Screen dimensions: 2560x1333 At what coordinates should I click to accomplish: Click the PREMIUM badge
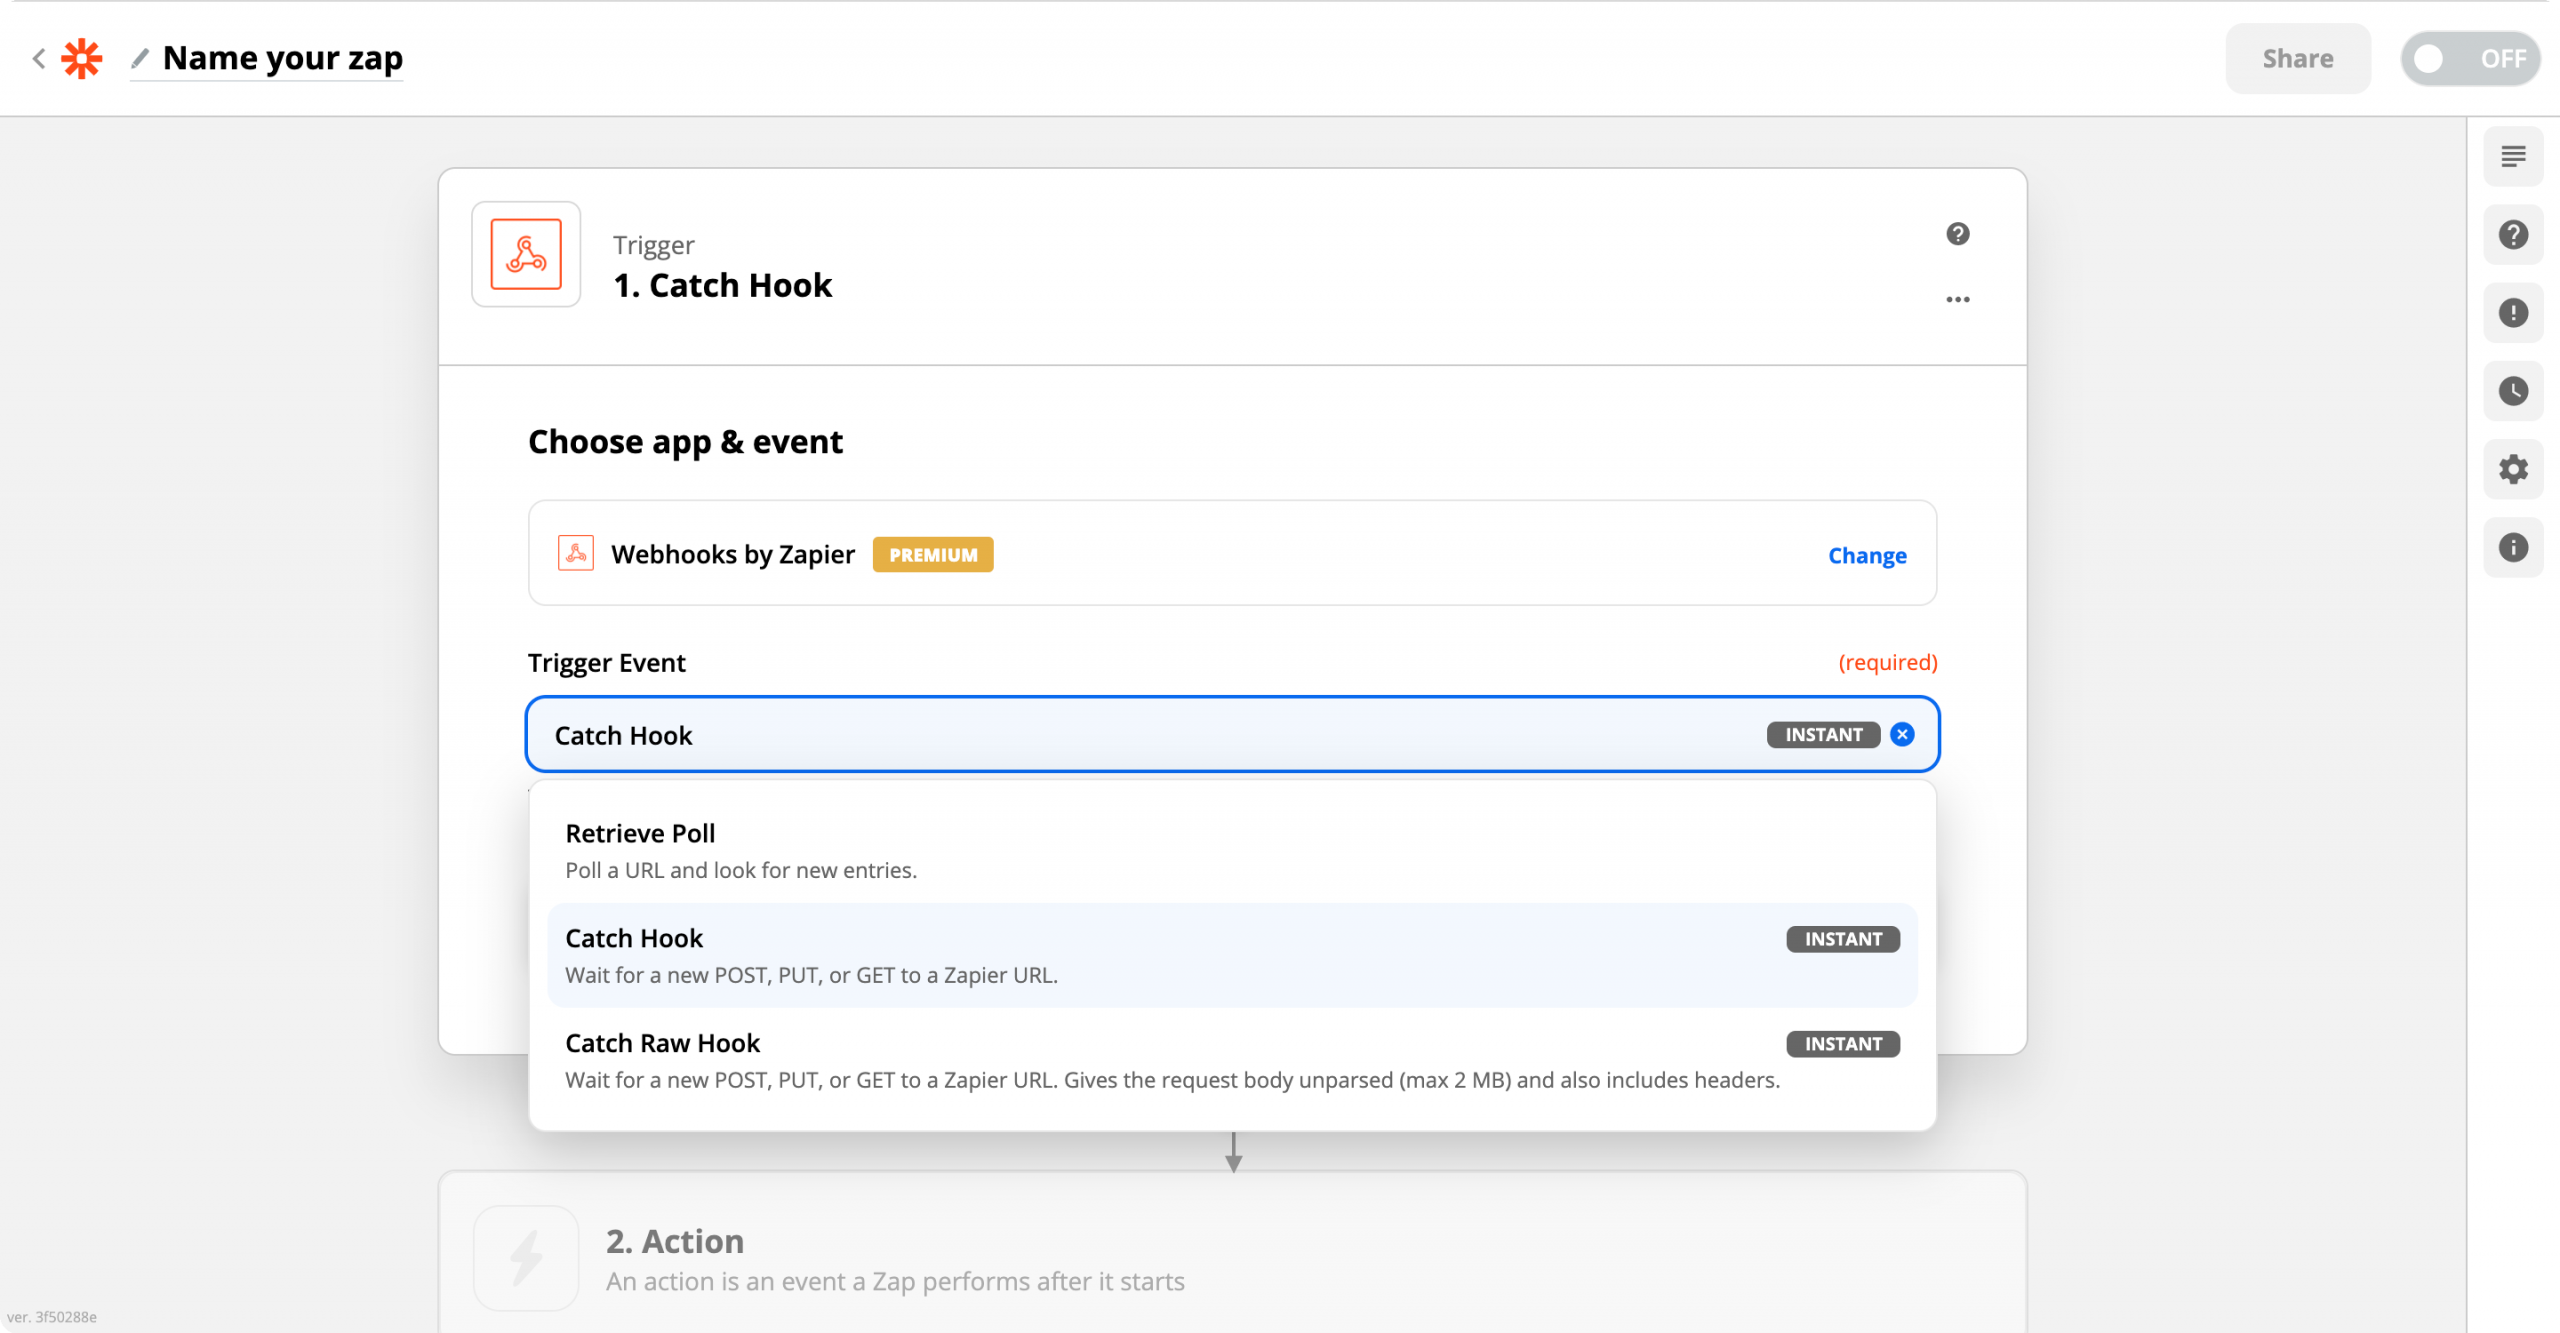pyautogui.click(x=933, y=554)
